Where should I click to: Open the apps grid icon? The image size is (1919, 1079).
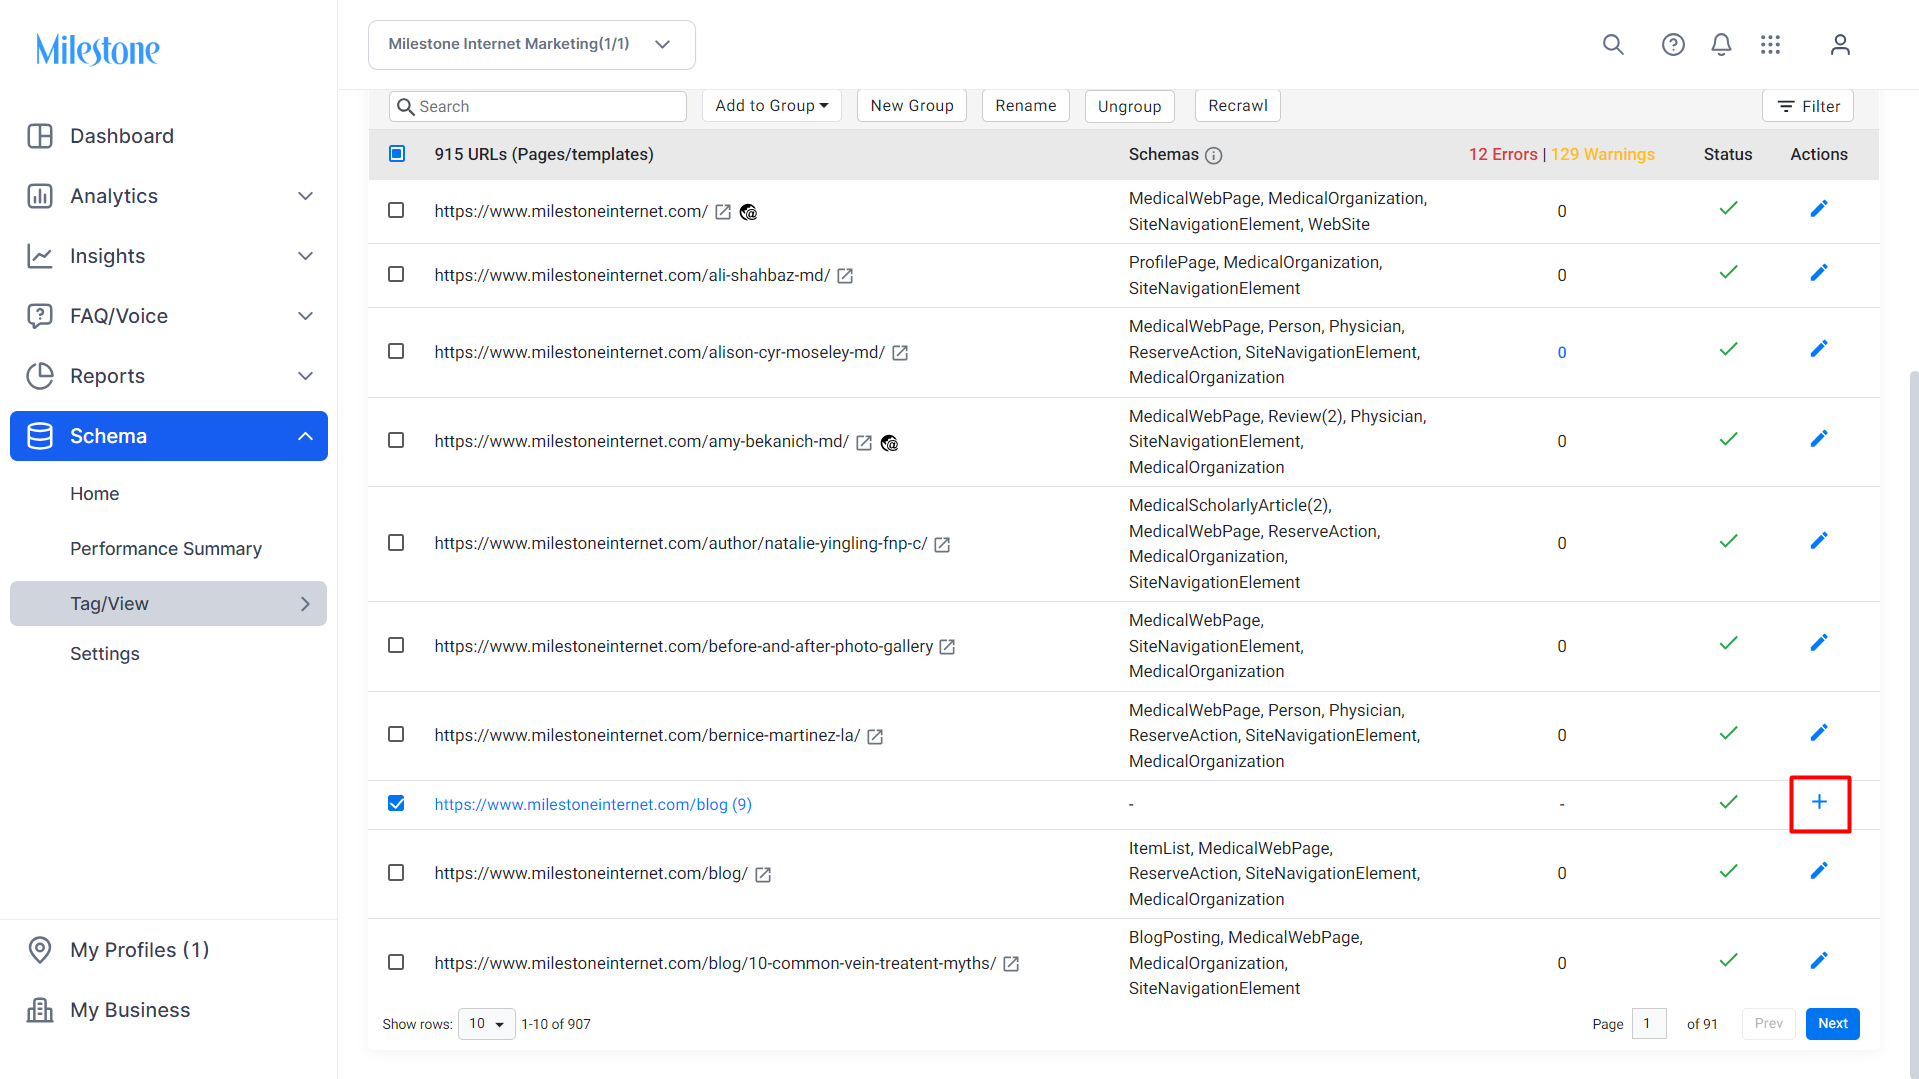click(x=1770, y=45)
